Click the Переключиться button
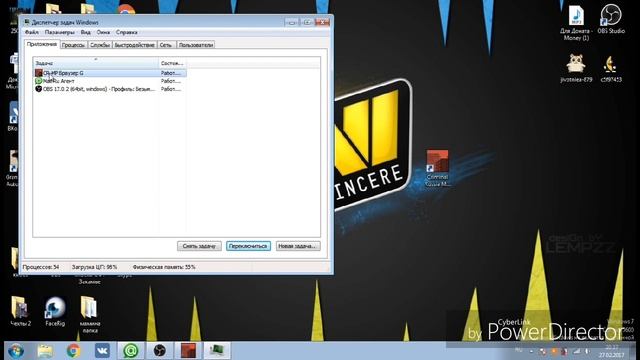The height and width of the screenshot is (360, 640). 248,246
